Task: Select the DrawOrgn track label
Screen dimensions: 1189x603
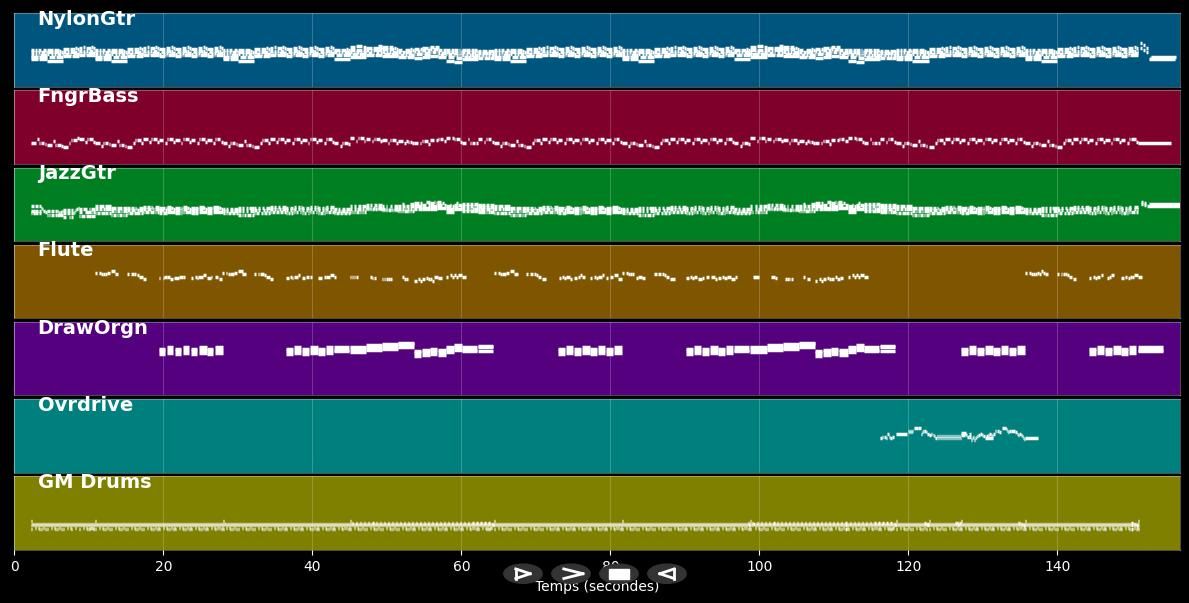Action: point(92,328)
